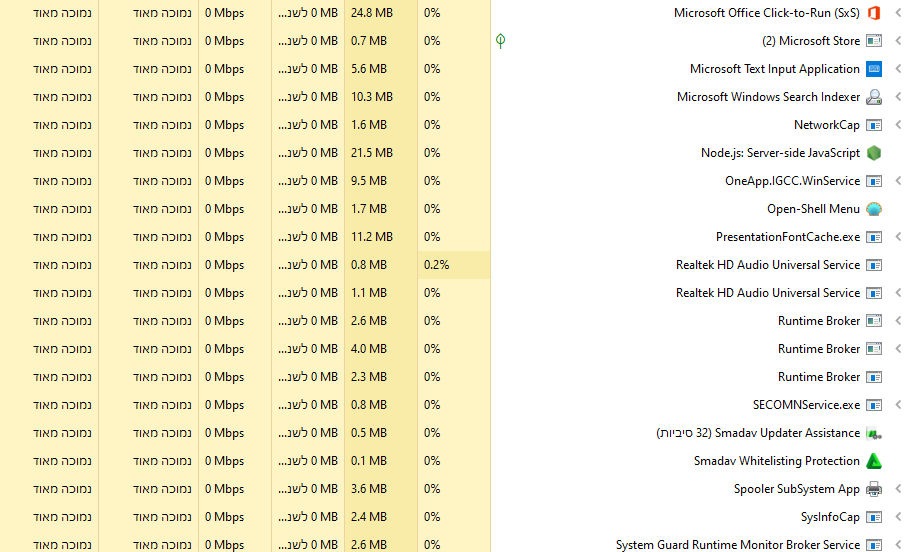Click the OneApp.IGCC.WinService icon
Image resolution: width=910 pixels, height=552 pixels.
pos(873,181)
